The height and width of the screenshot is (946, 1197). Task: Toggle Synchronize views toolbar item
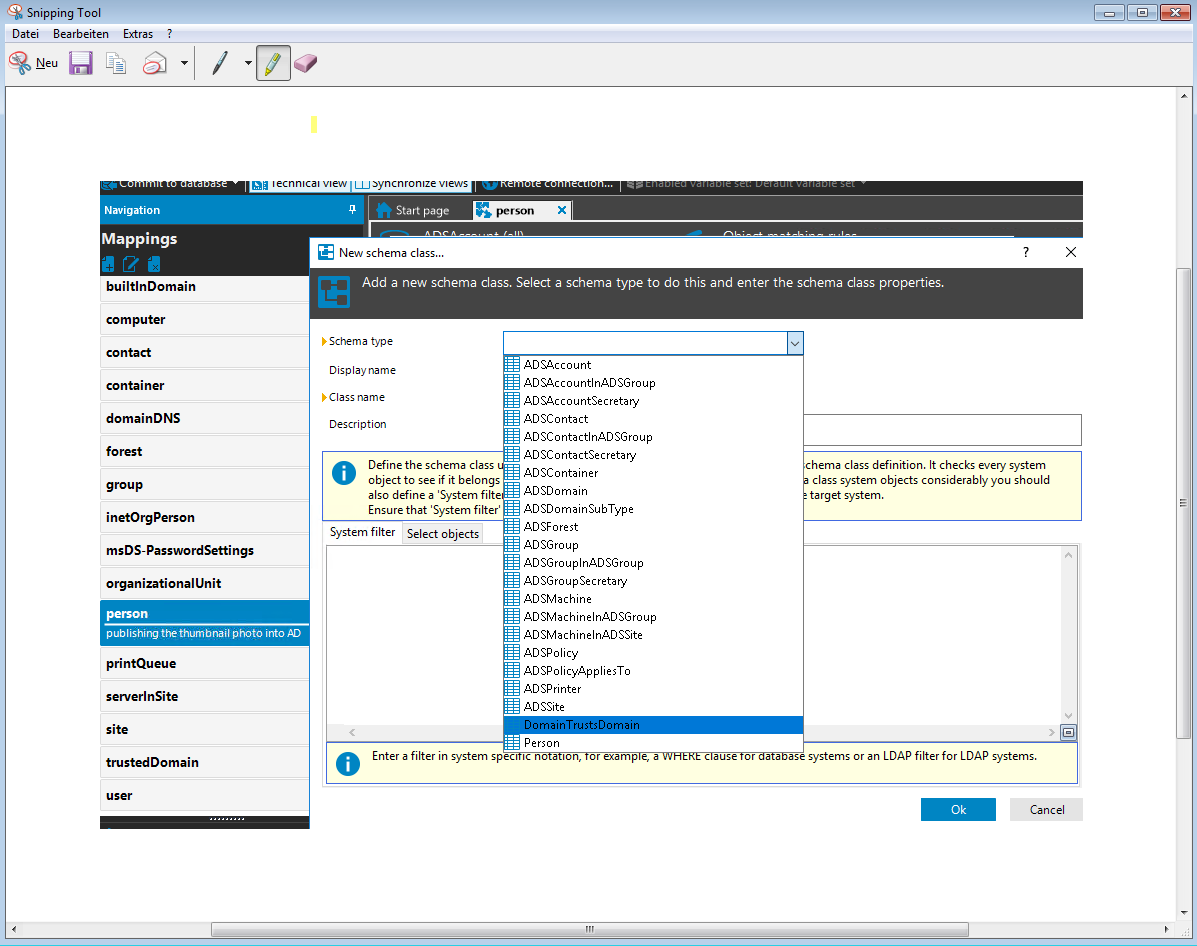[412, 186]
